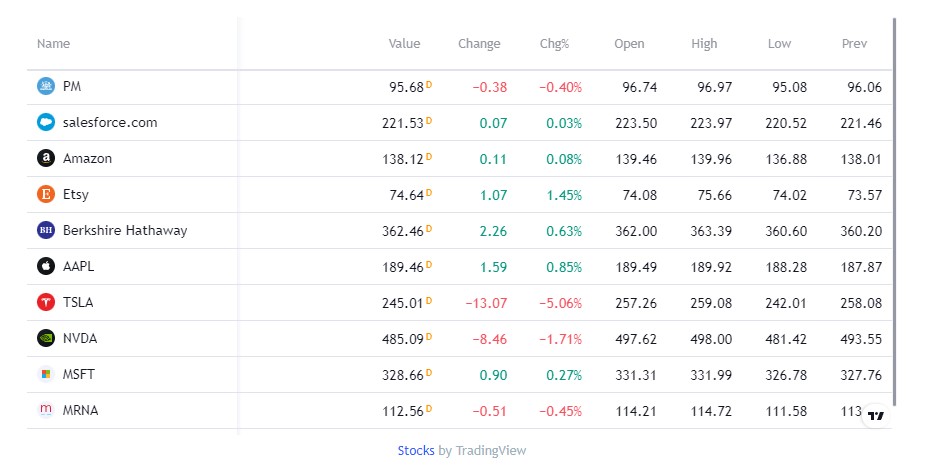Open the Berkshire Hathaway stock name
Image resolution: width=933 pixels, height=470 pixels.
coord(125,230)
